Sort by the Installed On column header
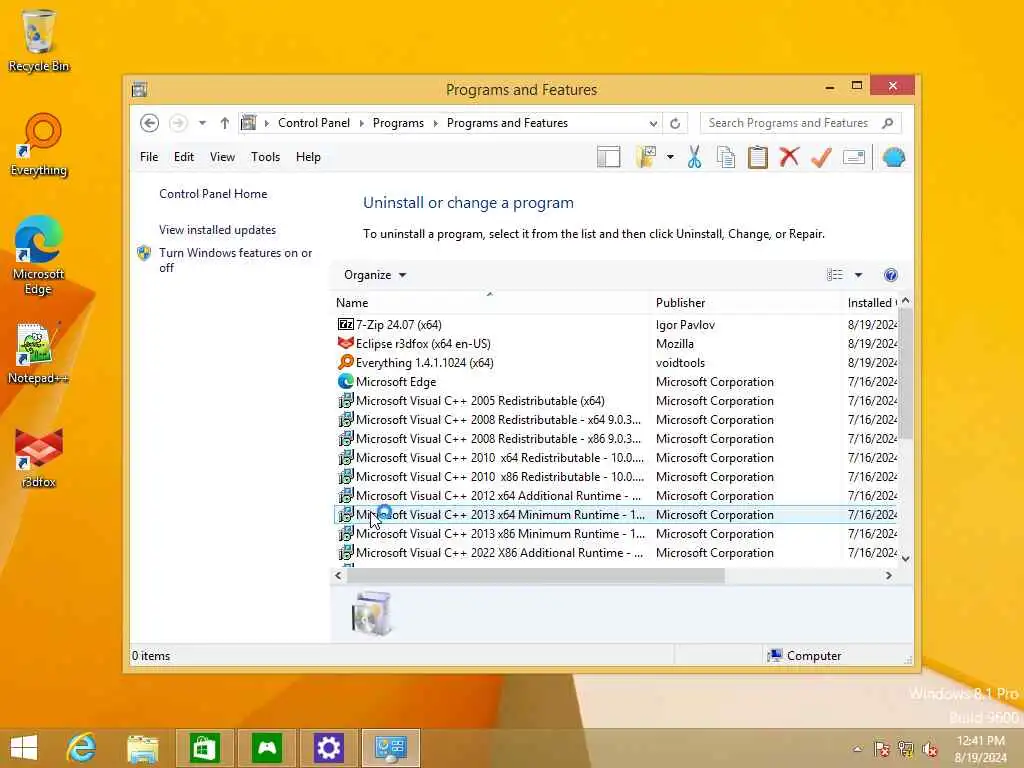 tap(872, 303)
